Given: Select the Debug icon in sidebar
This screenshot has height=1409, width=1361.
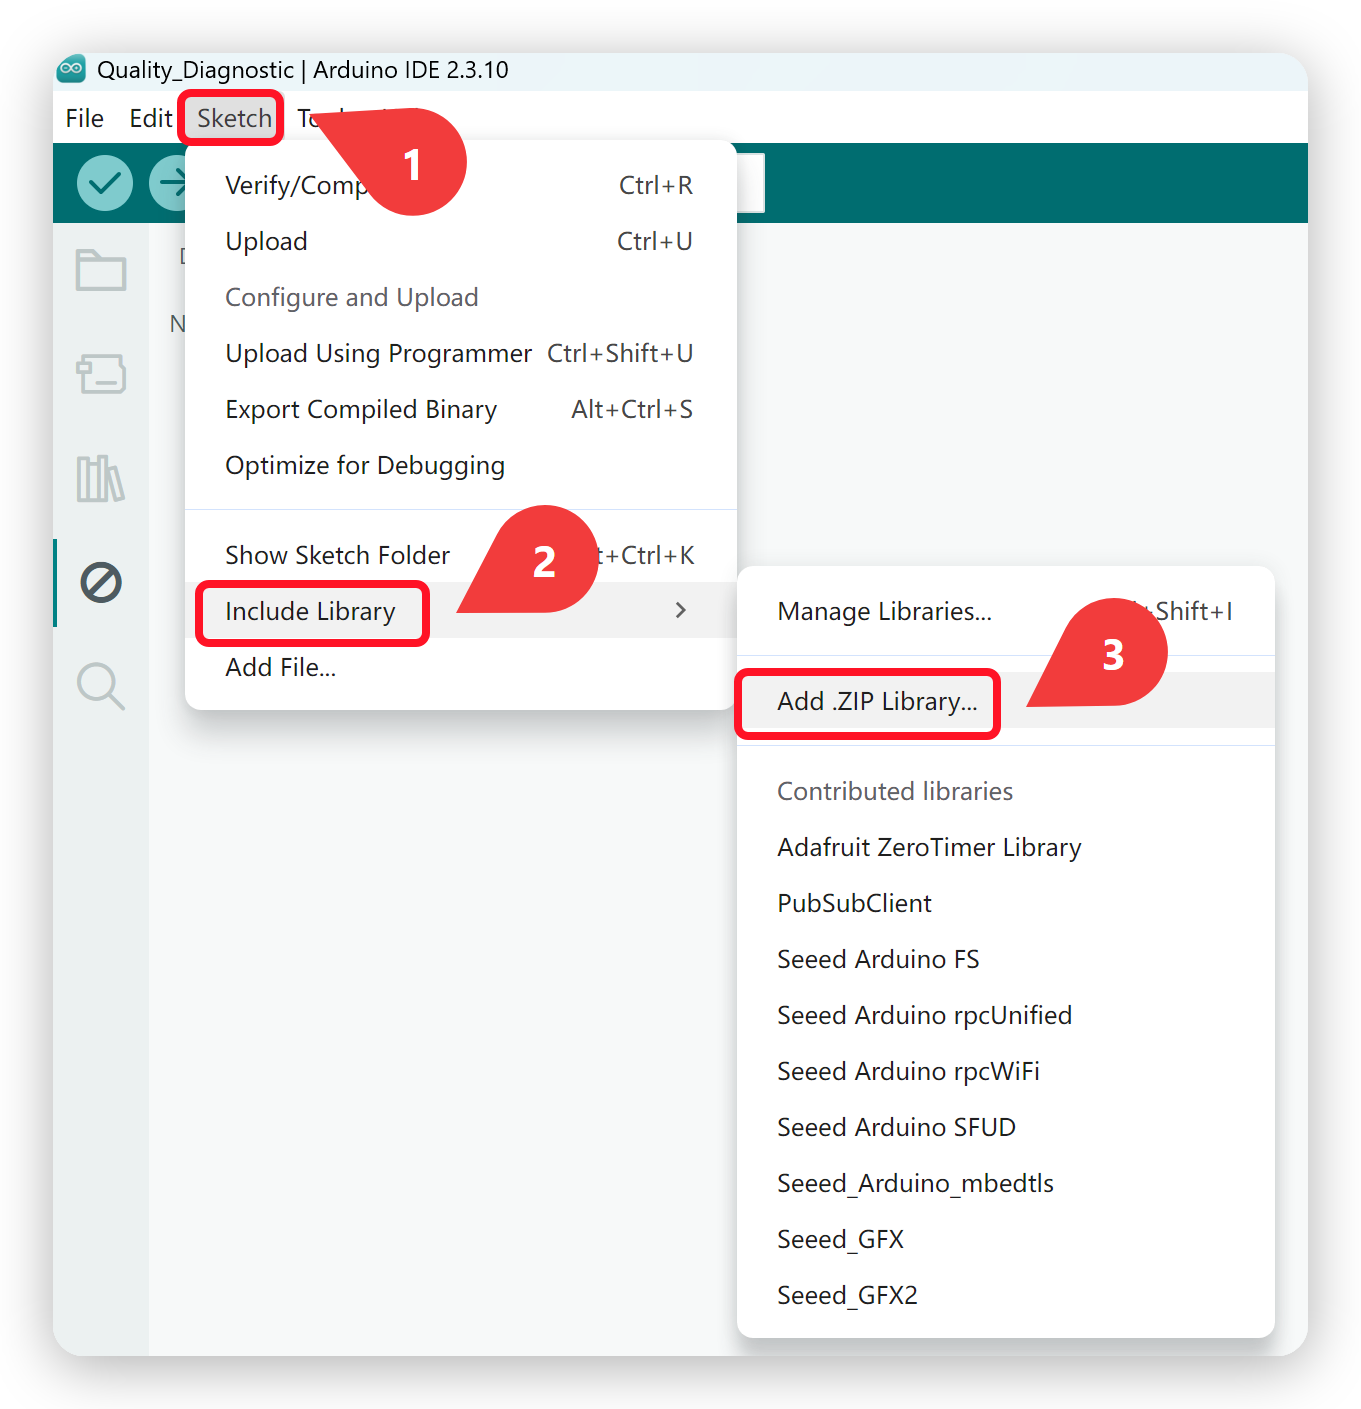Looking at the screenshot, I should [101, 582].
